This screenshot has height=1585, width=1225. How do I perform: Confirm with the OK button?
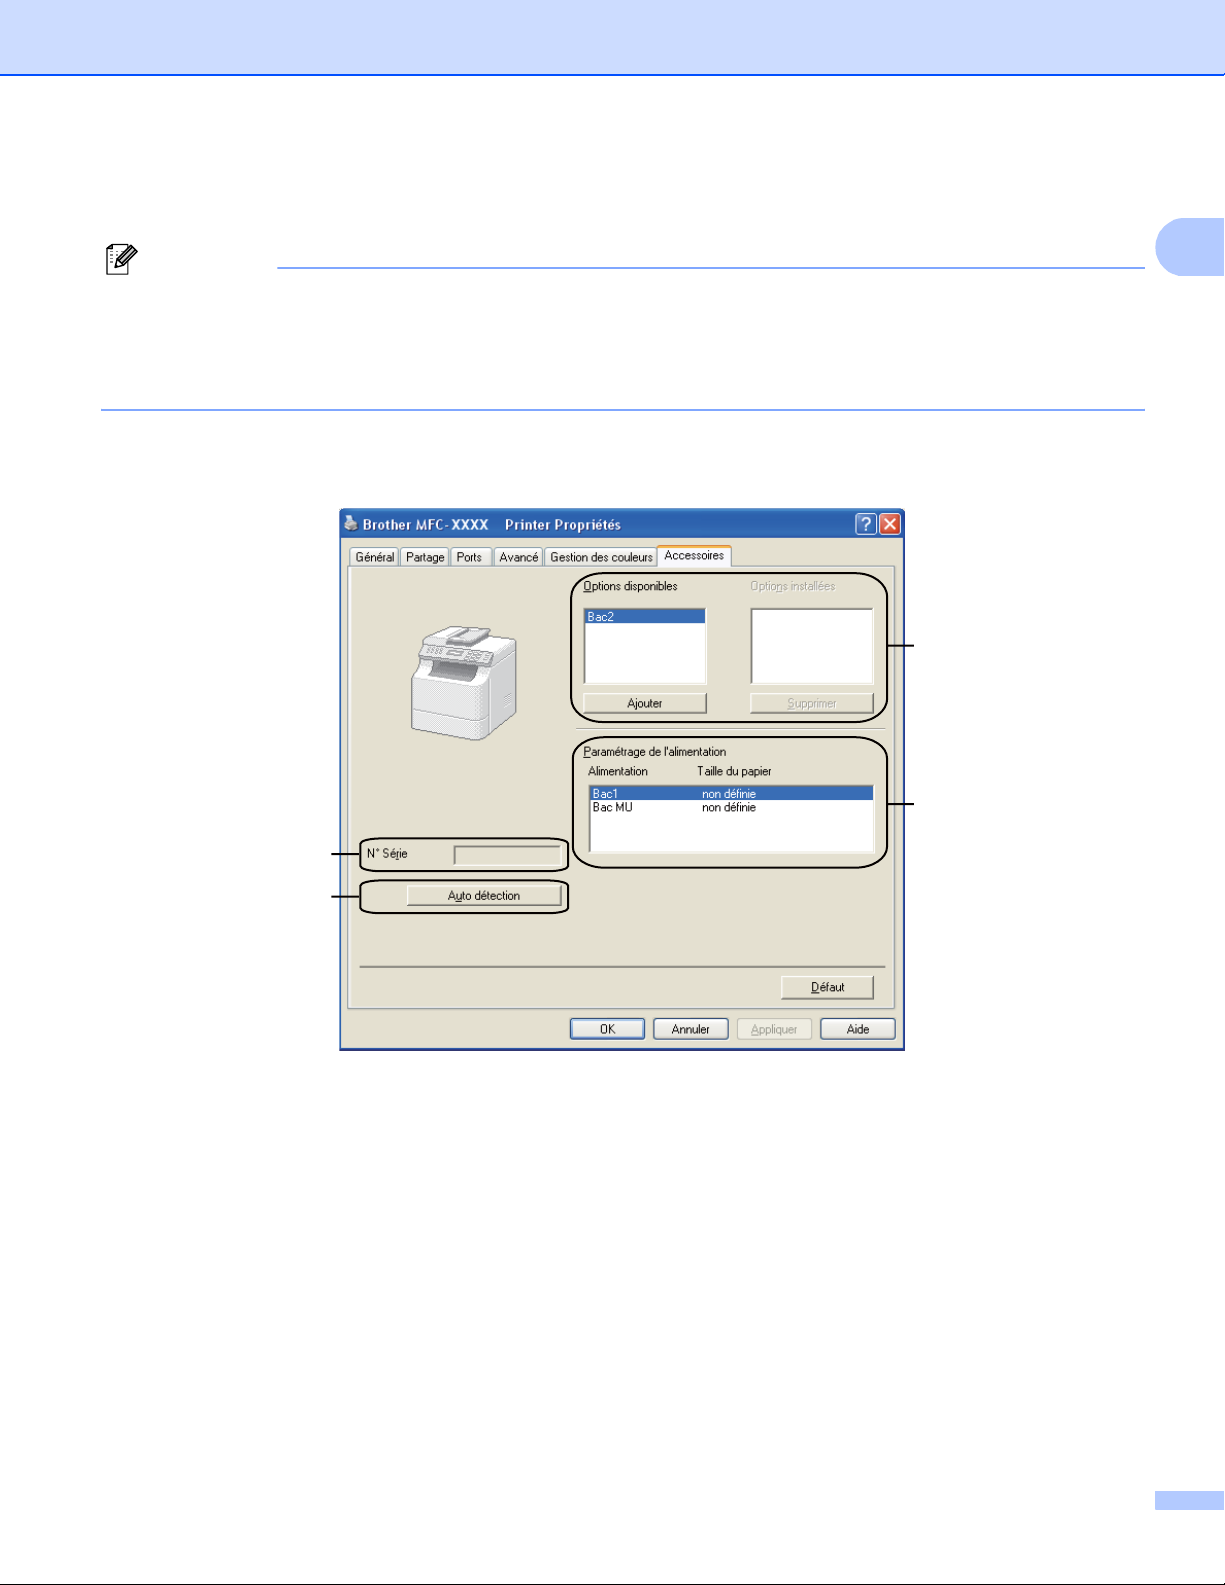[607, 1029]
